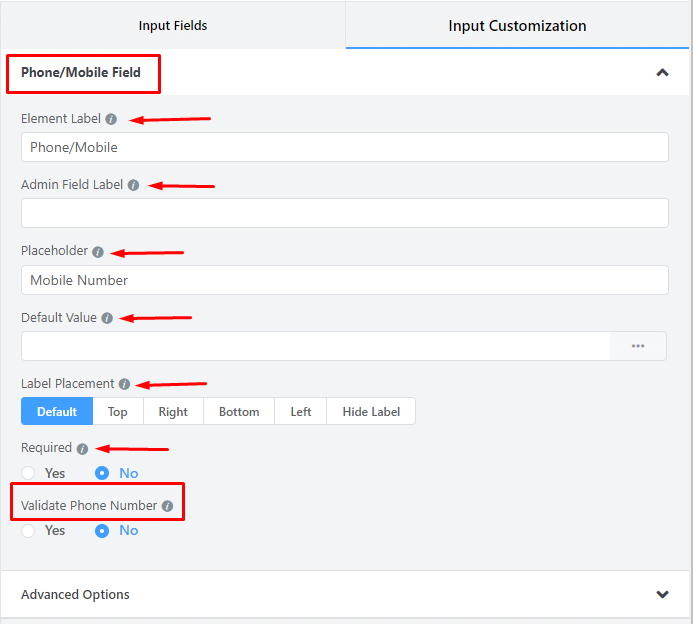Viewport: 693px width, 624px height.
Task: Select No for Validate Phone Number
Action: tap(102, 530)
